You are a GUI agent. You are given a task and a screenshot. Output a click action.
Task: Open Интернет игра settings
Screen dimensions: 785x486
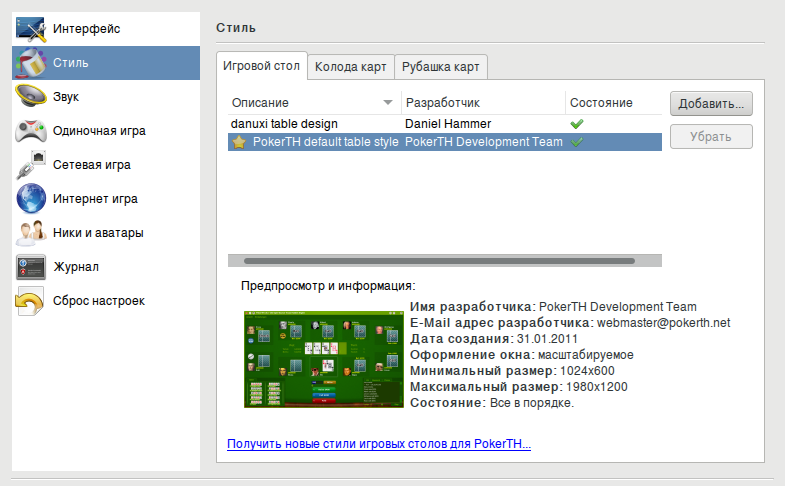106,199
